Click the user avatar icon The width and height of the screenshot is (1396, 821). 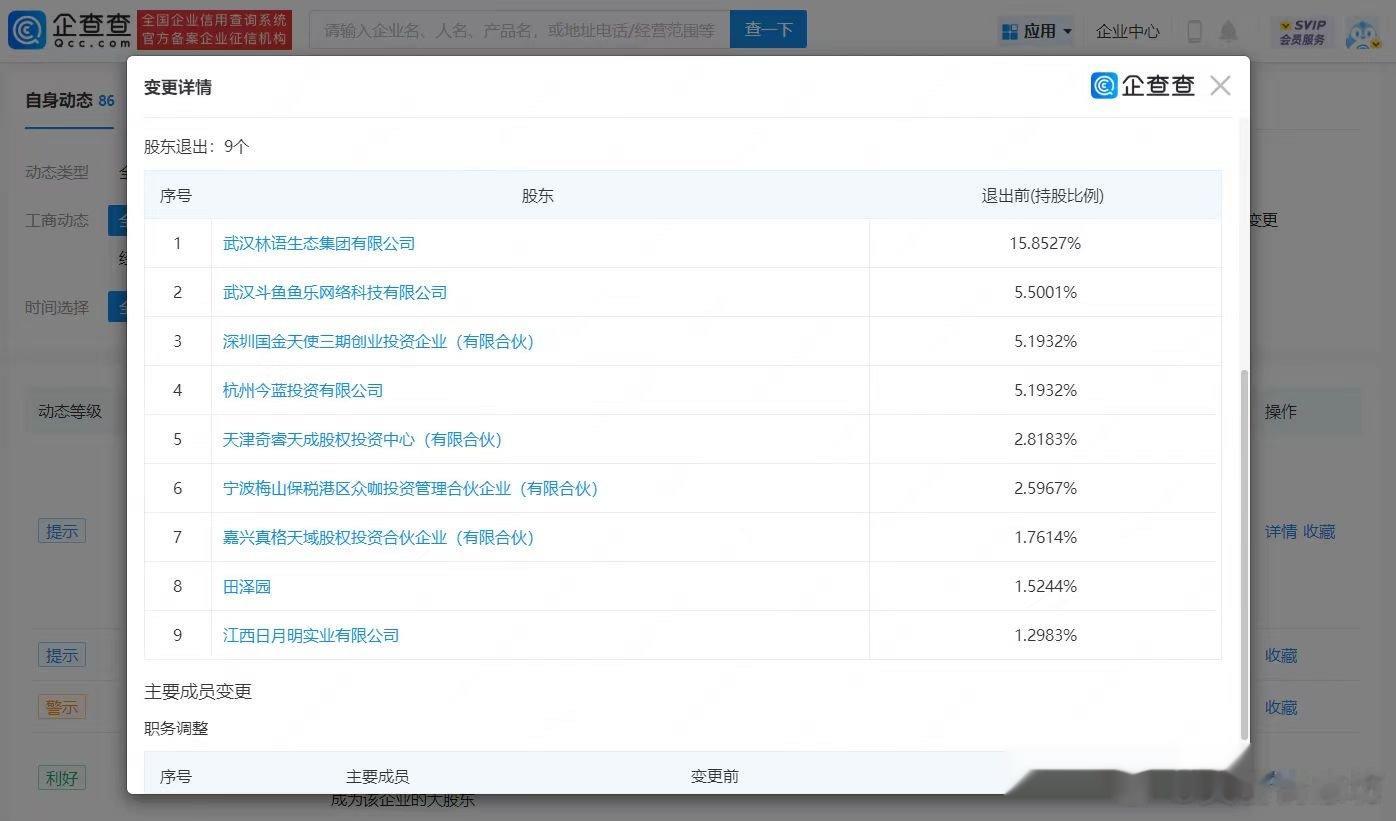pos(1362,32)
